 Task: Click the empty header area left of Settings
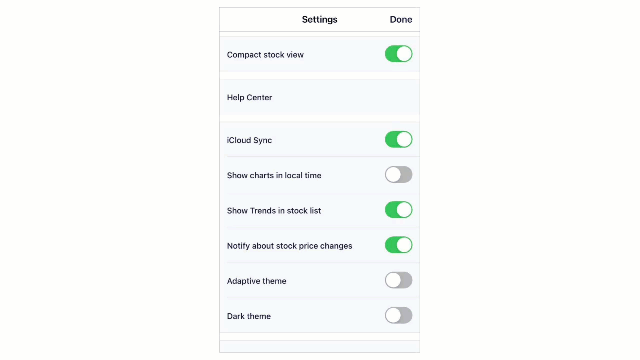260,20
